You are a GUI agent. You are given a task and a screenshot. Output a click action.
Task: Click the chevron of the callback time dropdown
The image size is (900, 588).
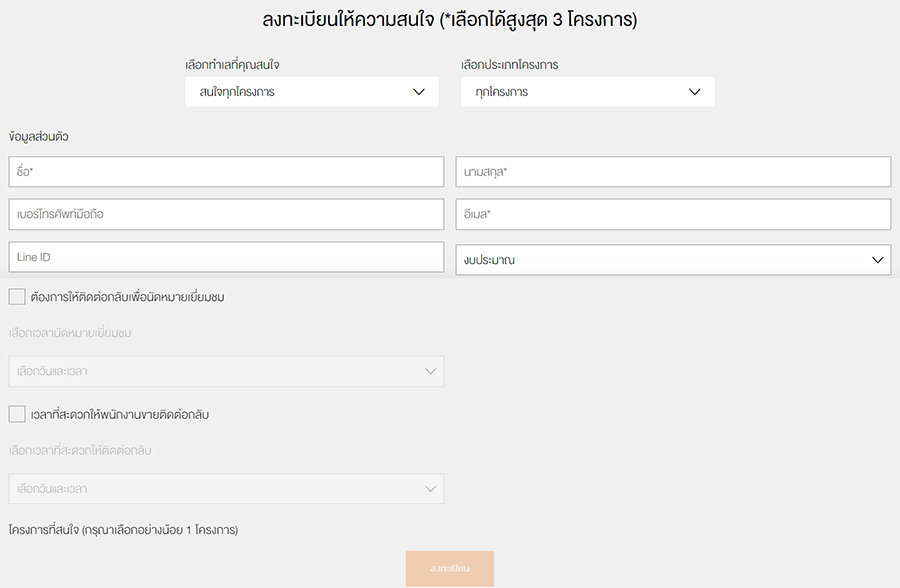[431, 489]
